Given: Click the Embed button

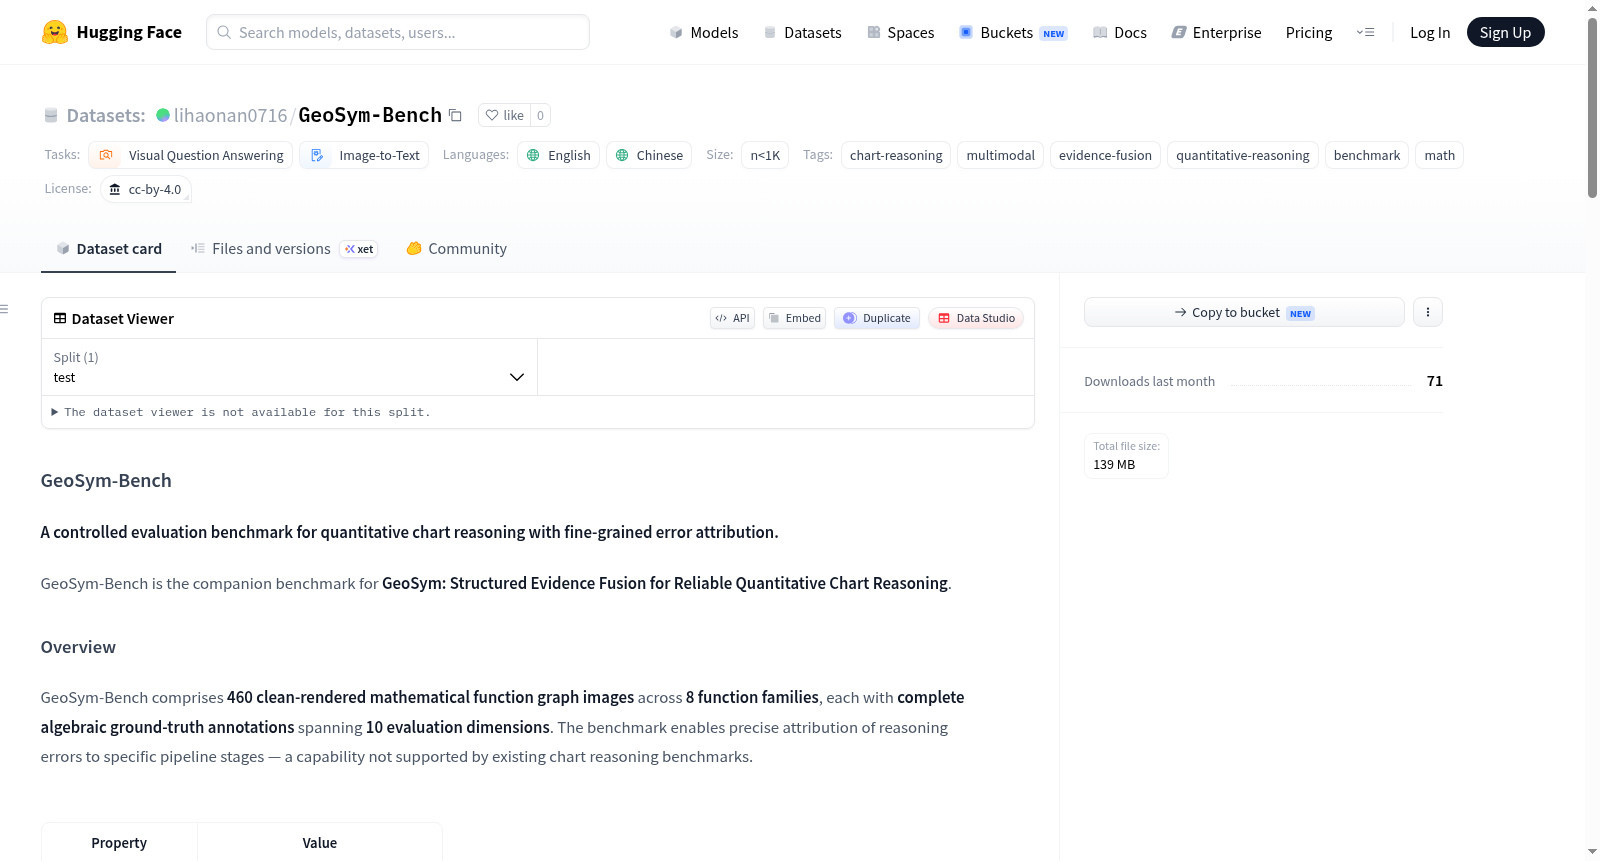Looking at the screenshot, I should [794, 318].
